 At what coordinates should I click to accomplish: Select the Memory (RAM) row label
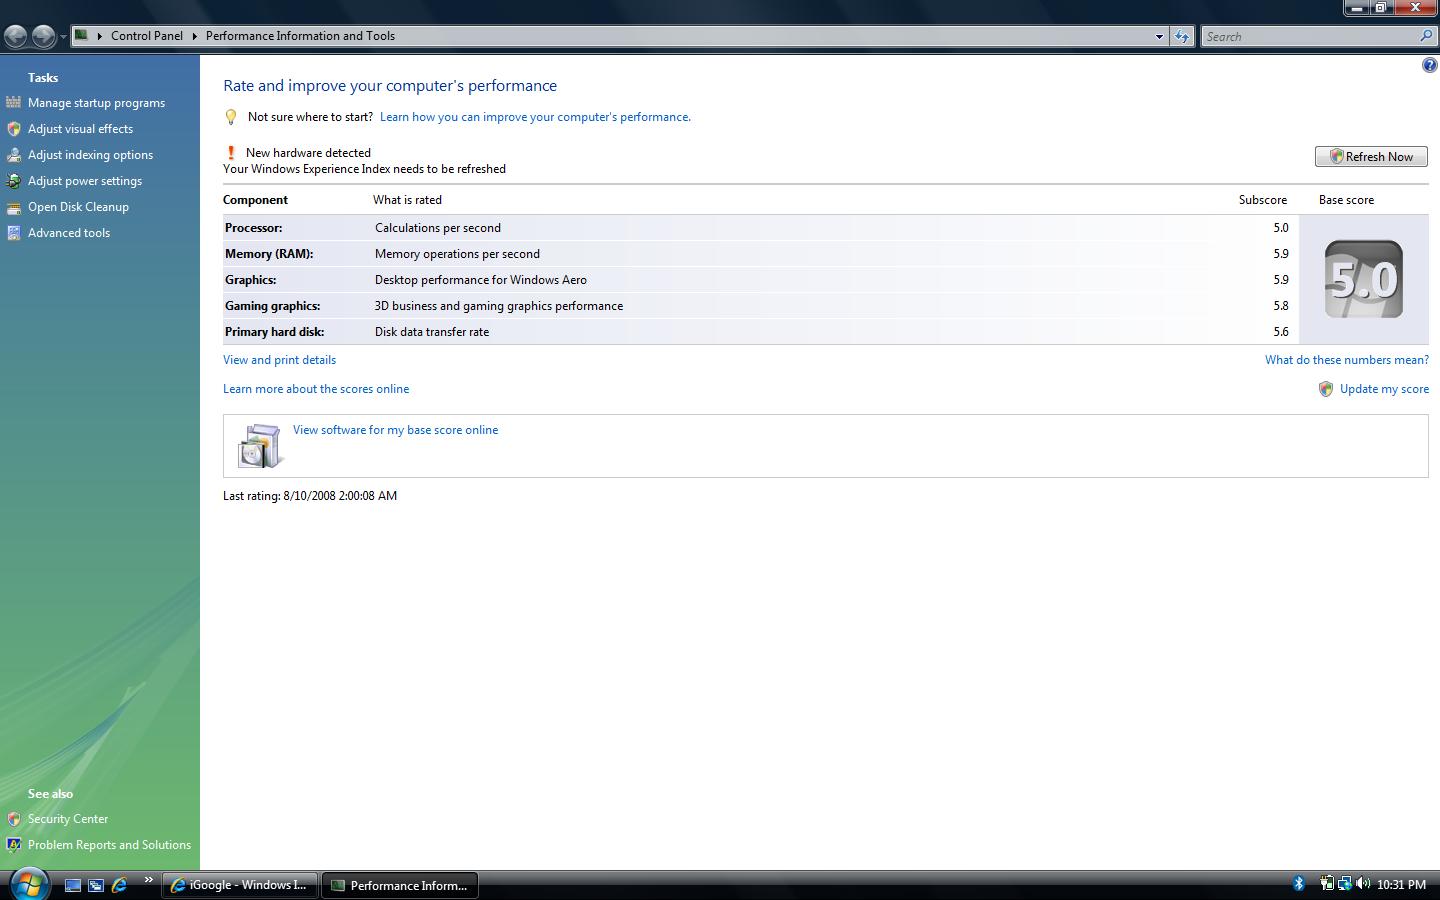tap(269, 254)
